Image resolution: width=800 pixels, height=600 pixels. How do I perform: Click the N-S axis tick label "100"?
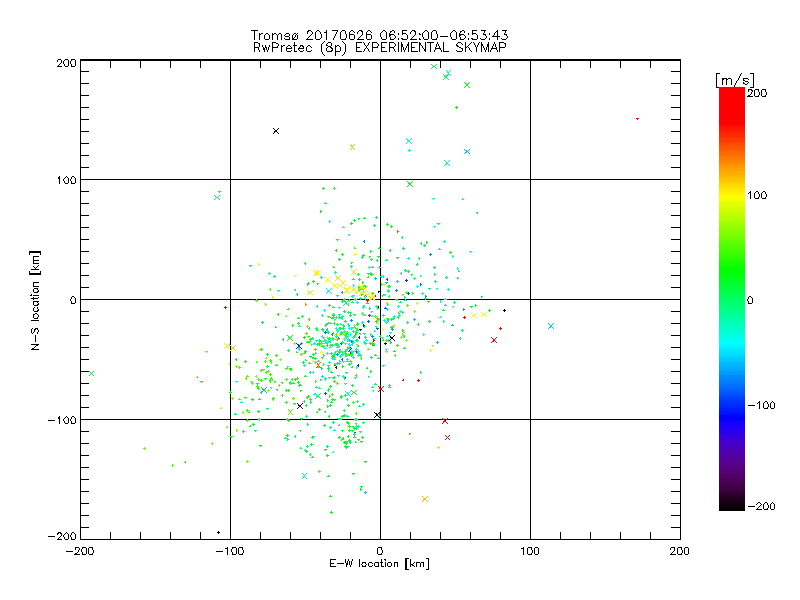[x=66, y=180]
